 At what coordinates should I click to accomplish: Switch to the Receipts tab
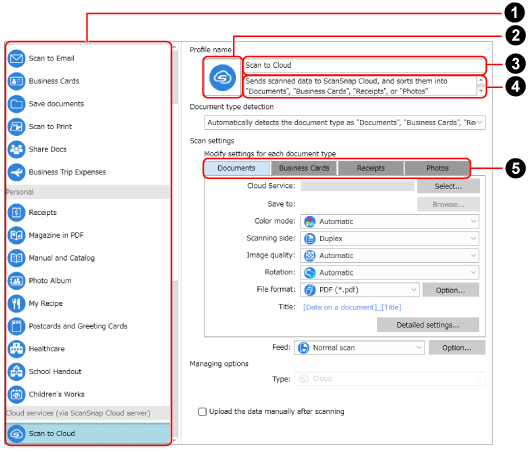click(x=370, y=168)
